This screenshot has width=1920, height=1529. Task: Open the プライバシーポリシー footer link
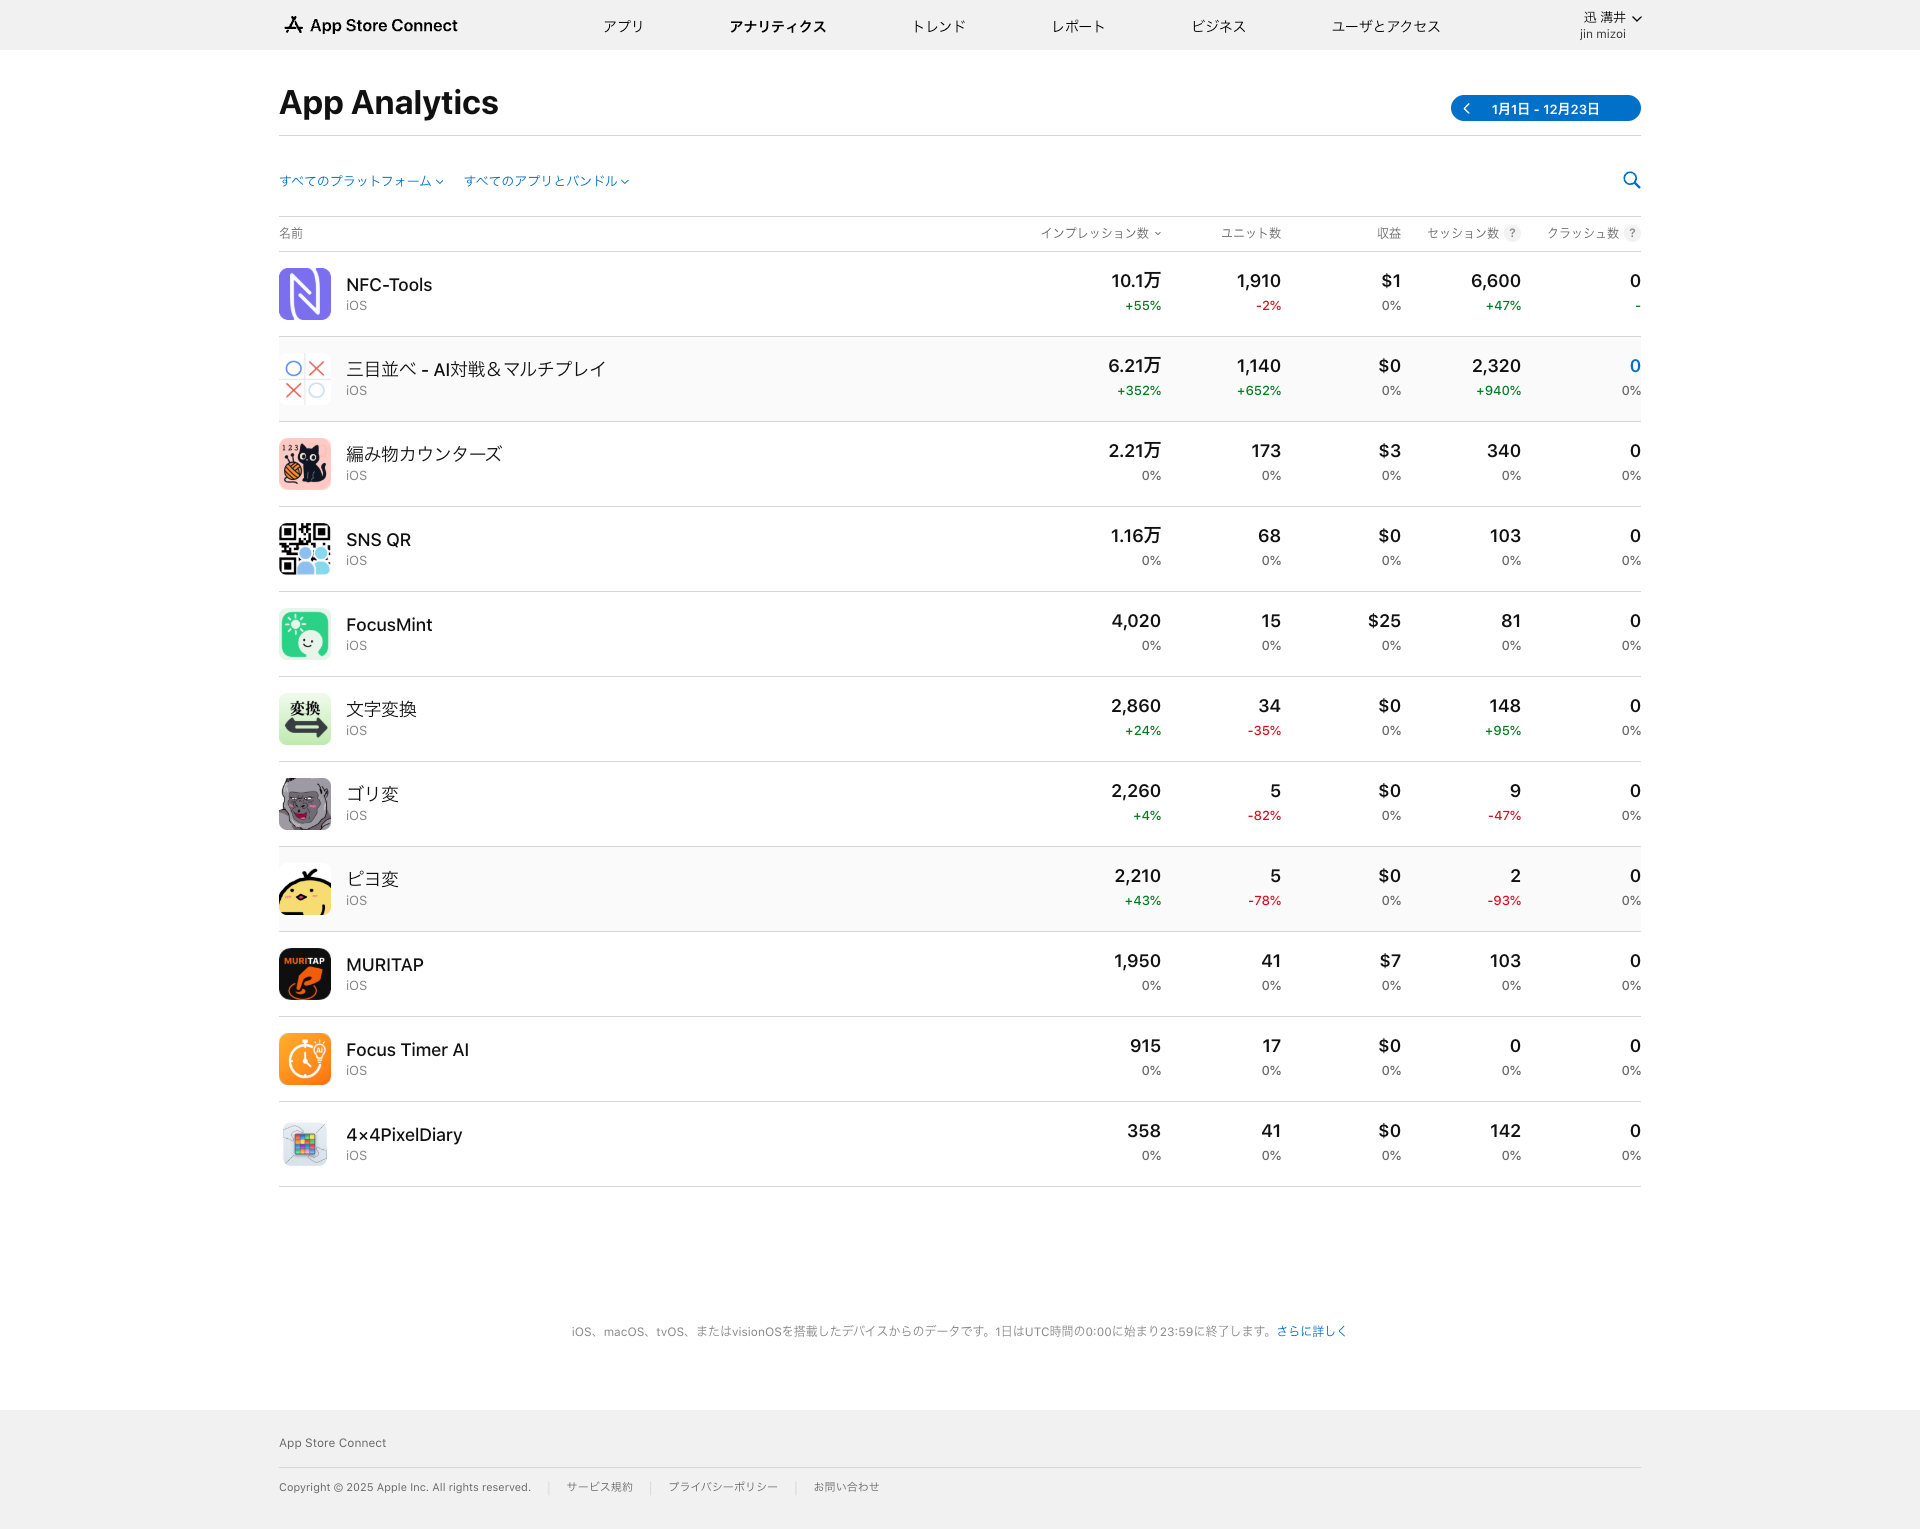coord(722,1487)
